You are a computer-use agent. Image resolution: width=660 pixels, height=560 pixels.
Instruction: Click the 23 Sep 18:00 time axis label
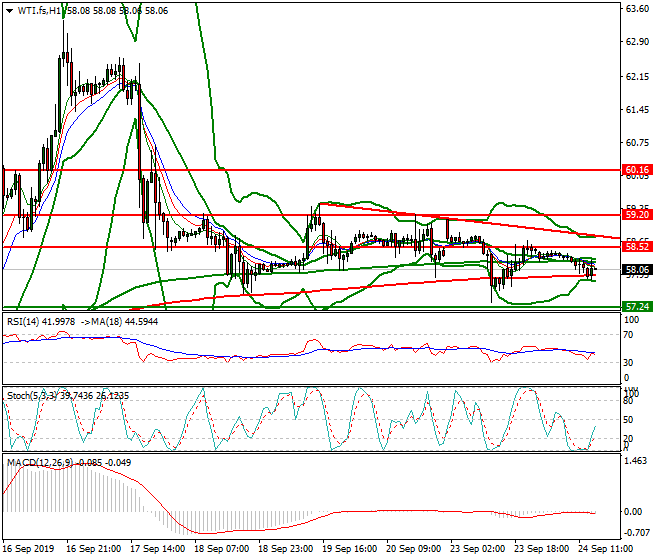(x=542, y=549)
